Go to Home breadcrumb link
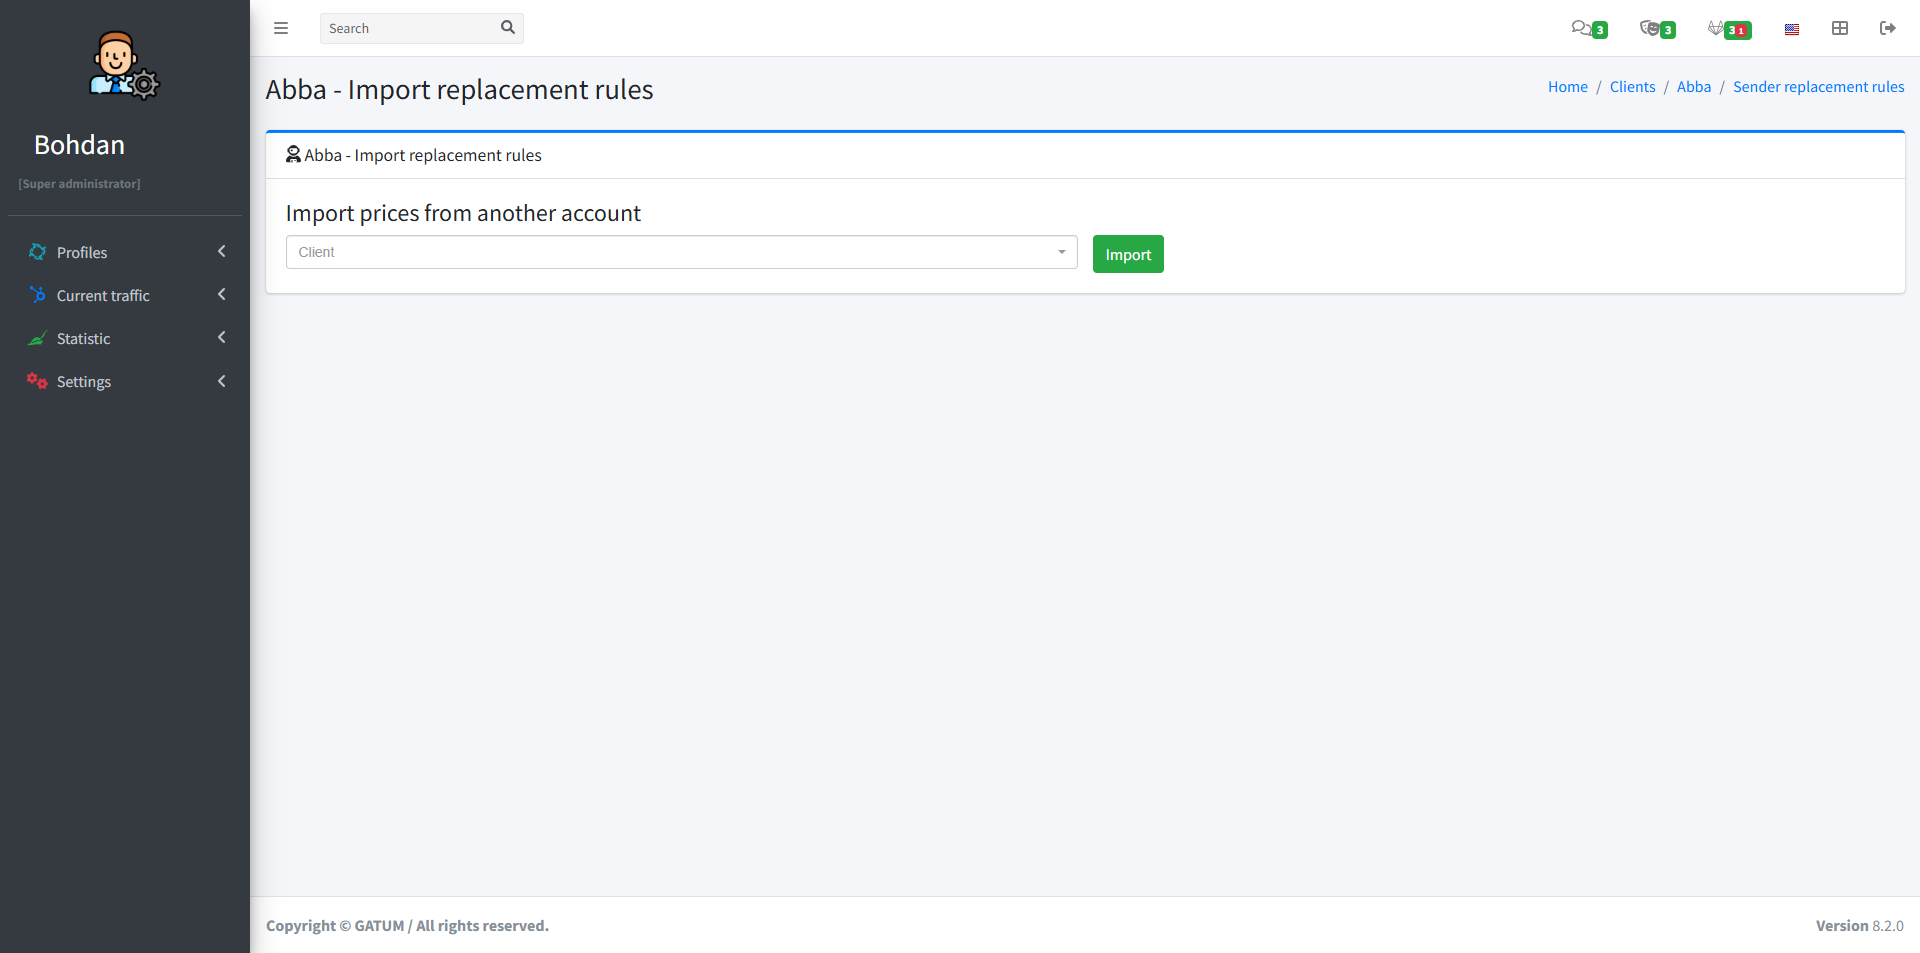Viewport: 1920px width, 953px height. click(x=1567, y=87)
